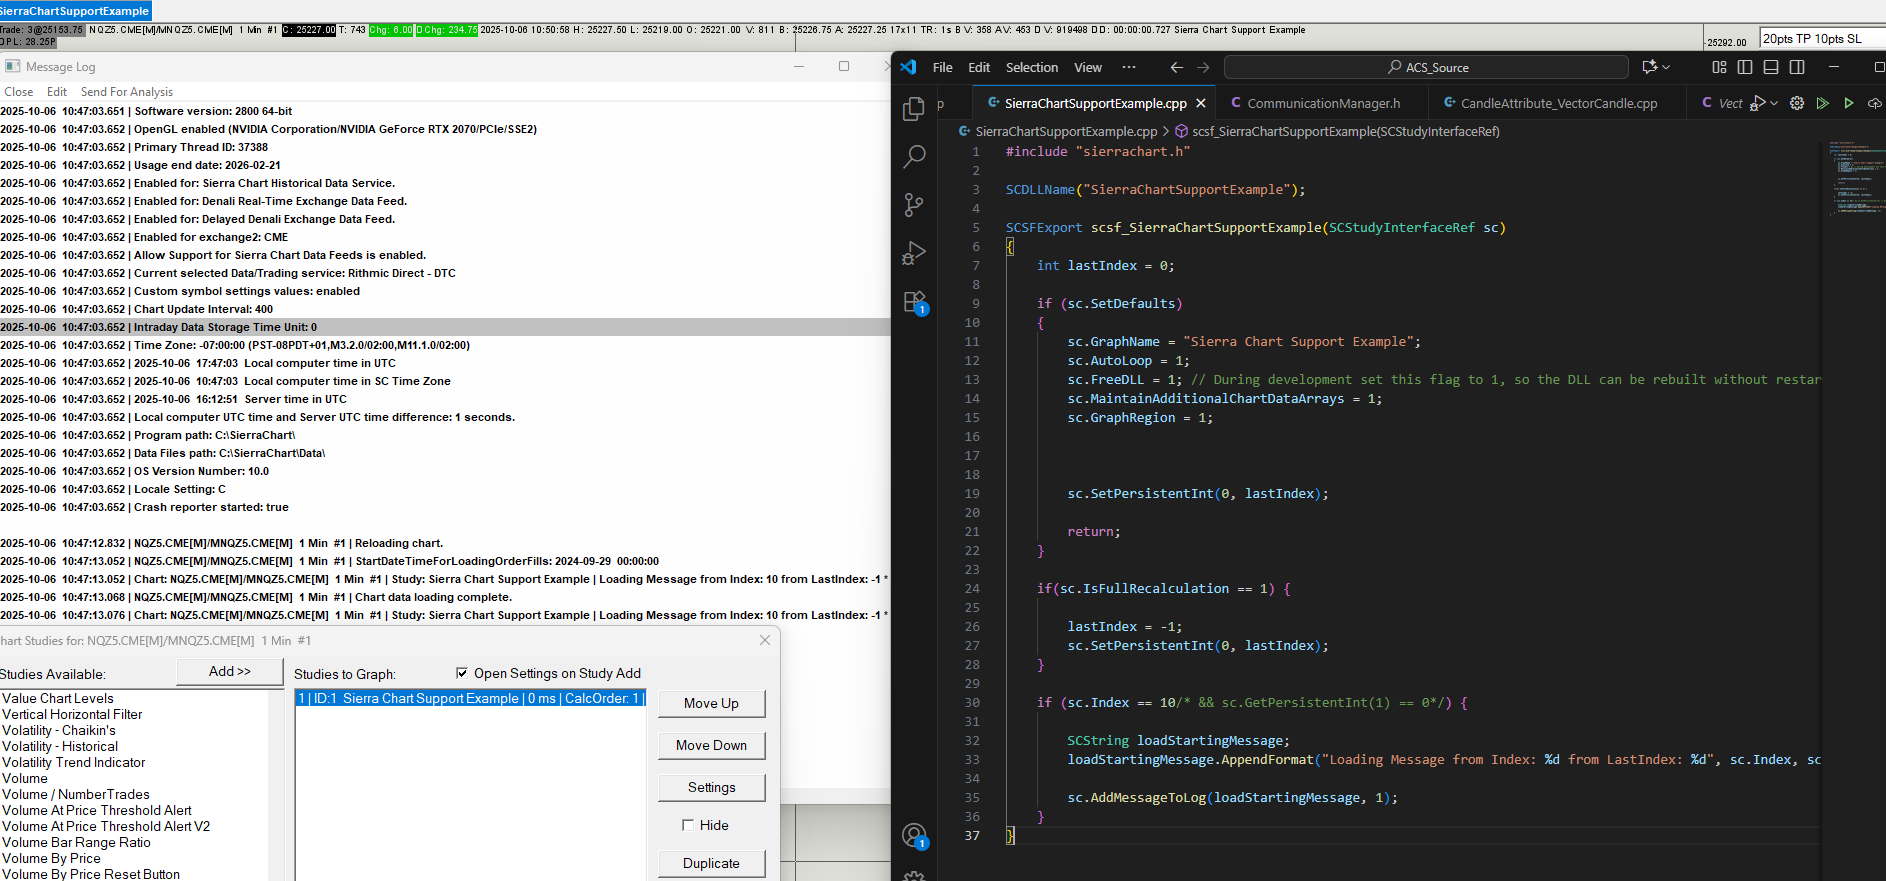Close the SierraChartSupportExample.cpp tab
The height and width of the screenshot is (881, 1886).
[1201, 103]
